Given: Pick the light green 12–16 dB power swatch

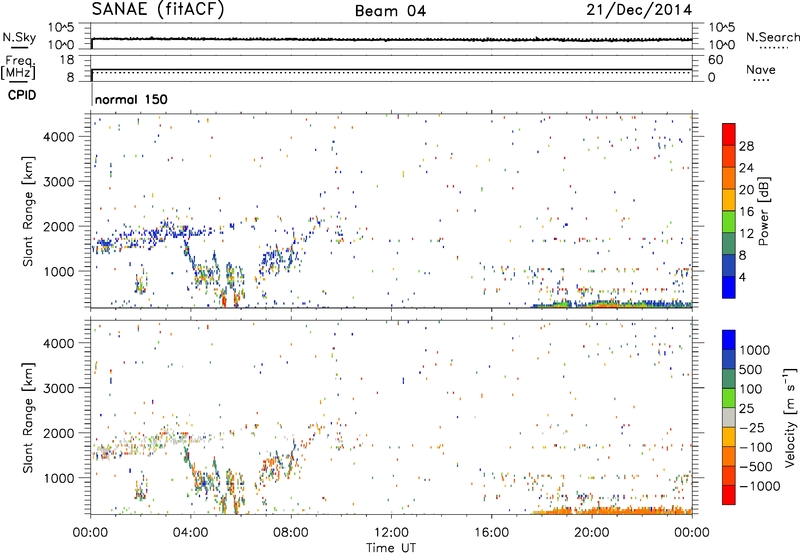Looking at the screenshot, I should 729,222.
